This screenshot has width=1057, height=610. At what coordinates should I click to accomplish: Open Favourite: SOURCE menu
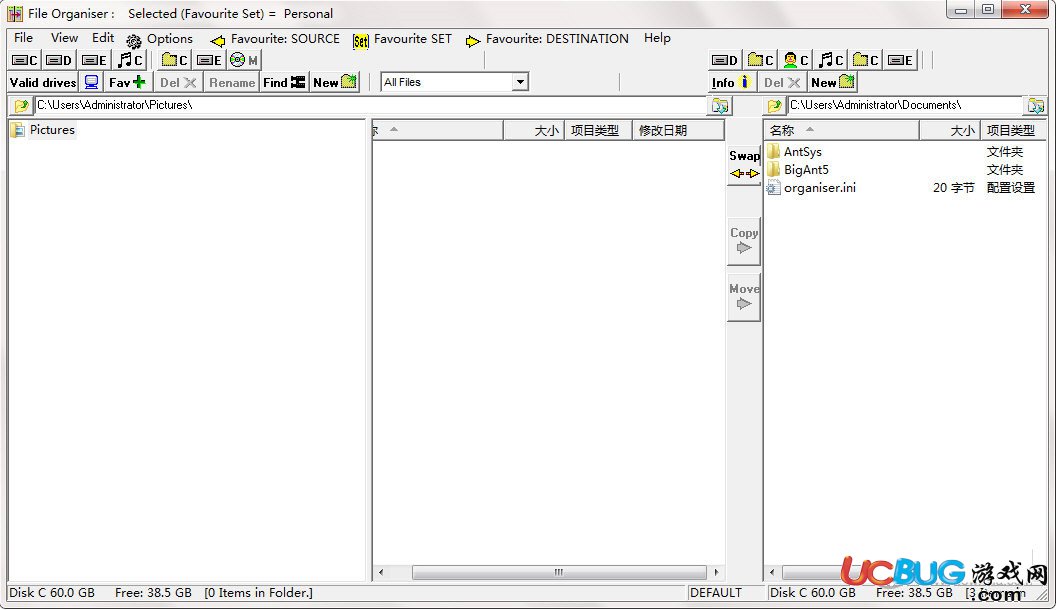tap(275, 39)
